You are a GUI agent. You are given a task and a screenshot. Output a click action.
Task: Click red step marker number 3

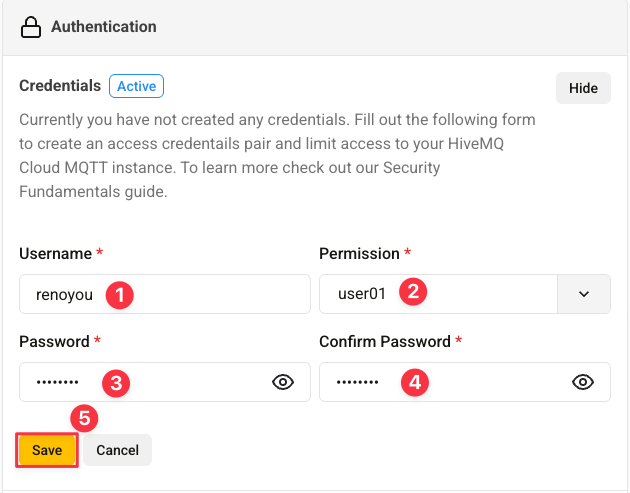tap(116, 382)
